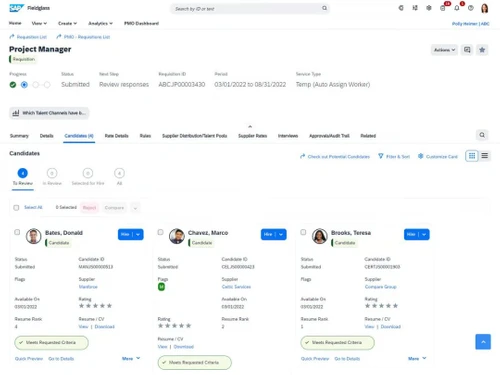Open the dropdown arrow next to Compare
The height and width of the screenshot is (375, 500).
[135, 208]
